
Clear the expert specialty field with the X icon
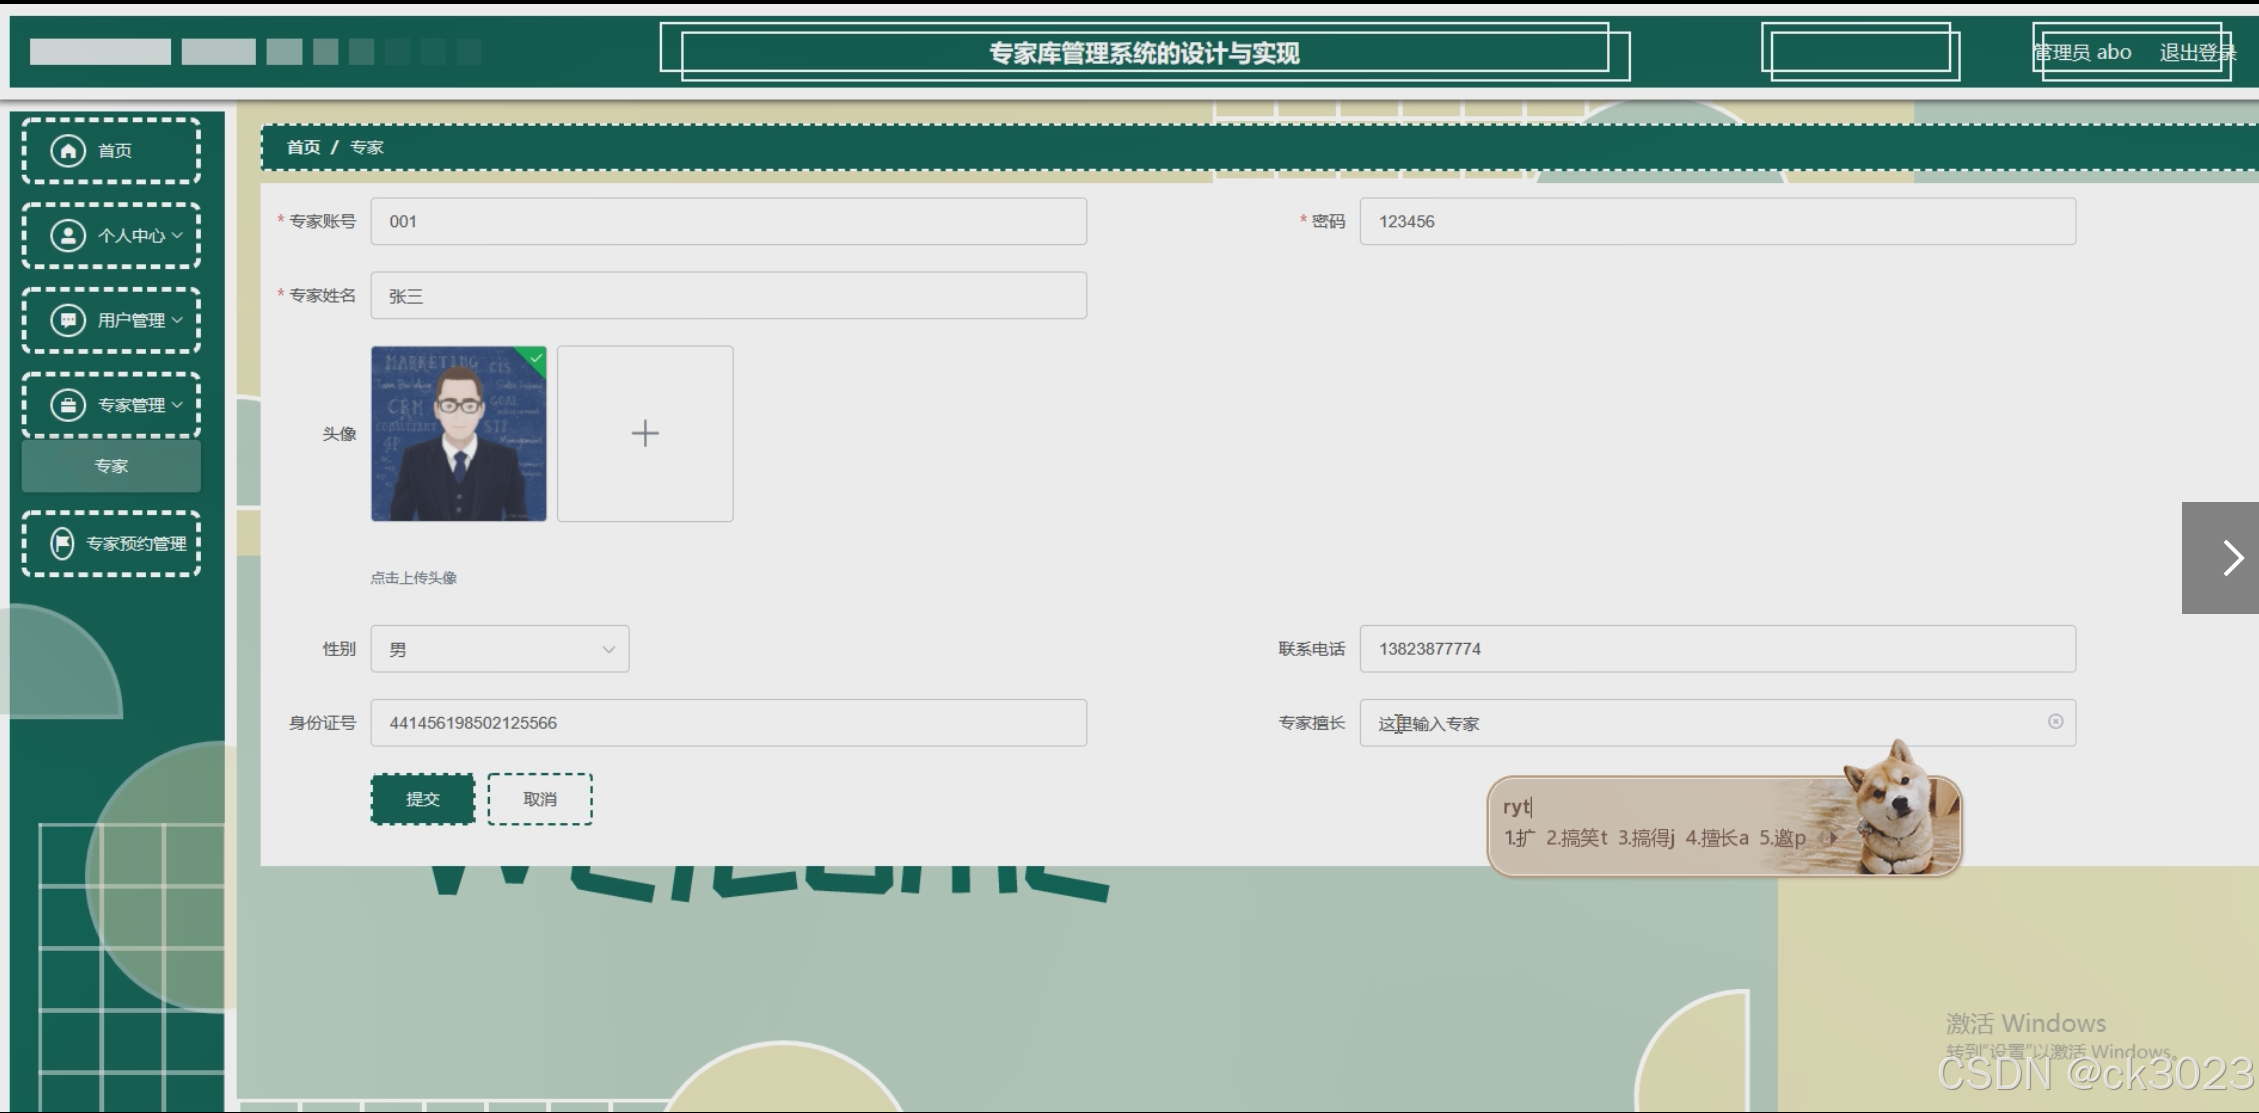pyautogui.click(x=2055, y=721)
